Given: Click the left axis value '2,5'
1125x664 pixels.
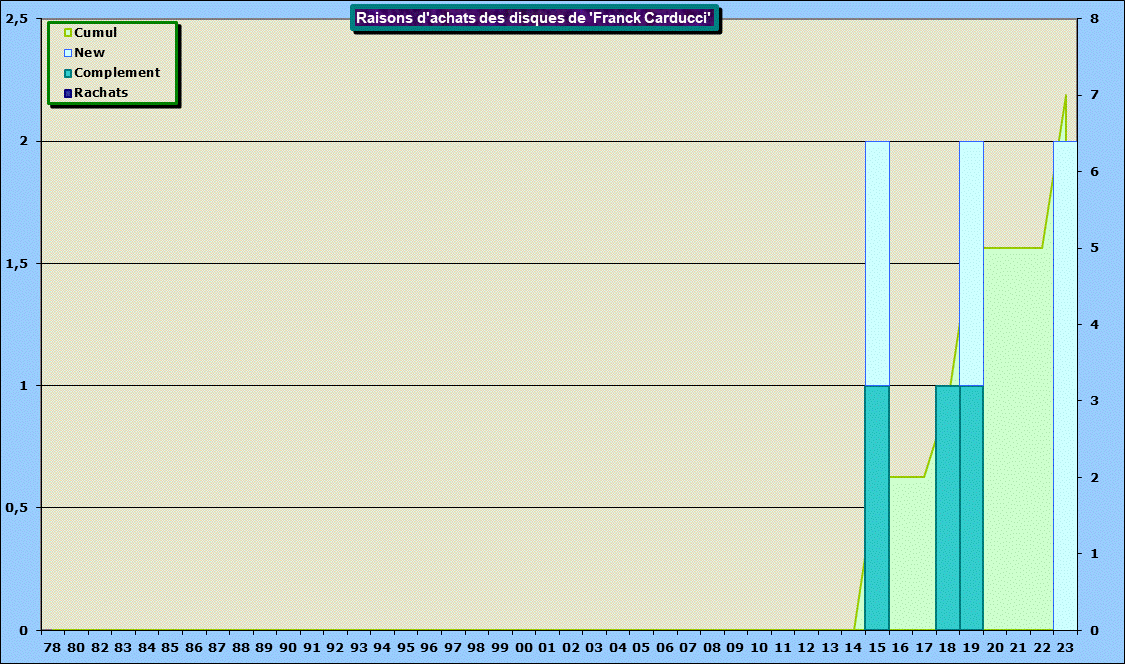Looking at the screenshot, I should click(17, 19).
